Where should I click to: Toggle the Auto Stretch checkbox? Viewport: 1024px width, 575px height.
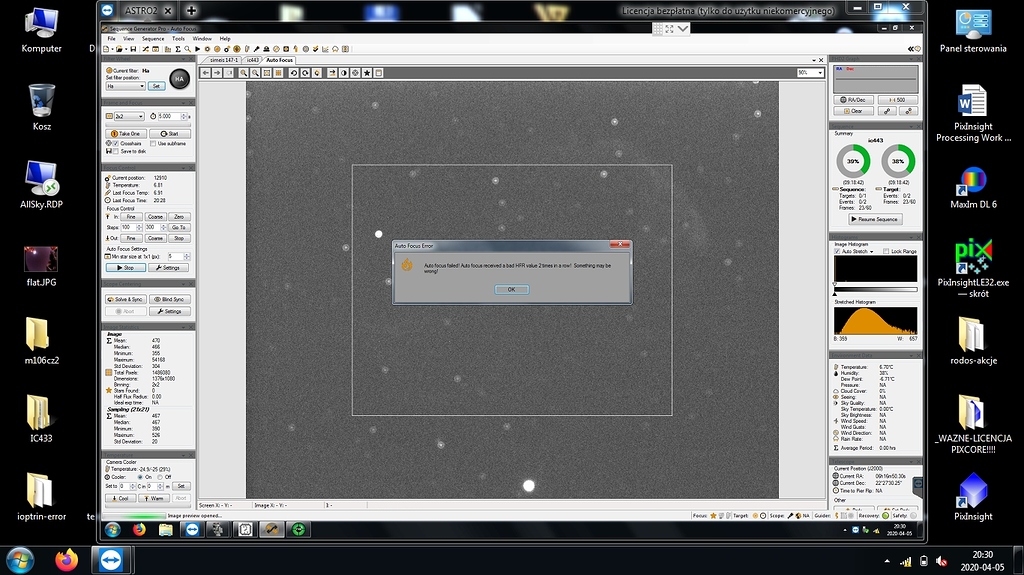point(838,251)
